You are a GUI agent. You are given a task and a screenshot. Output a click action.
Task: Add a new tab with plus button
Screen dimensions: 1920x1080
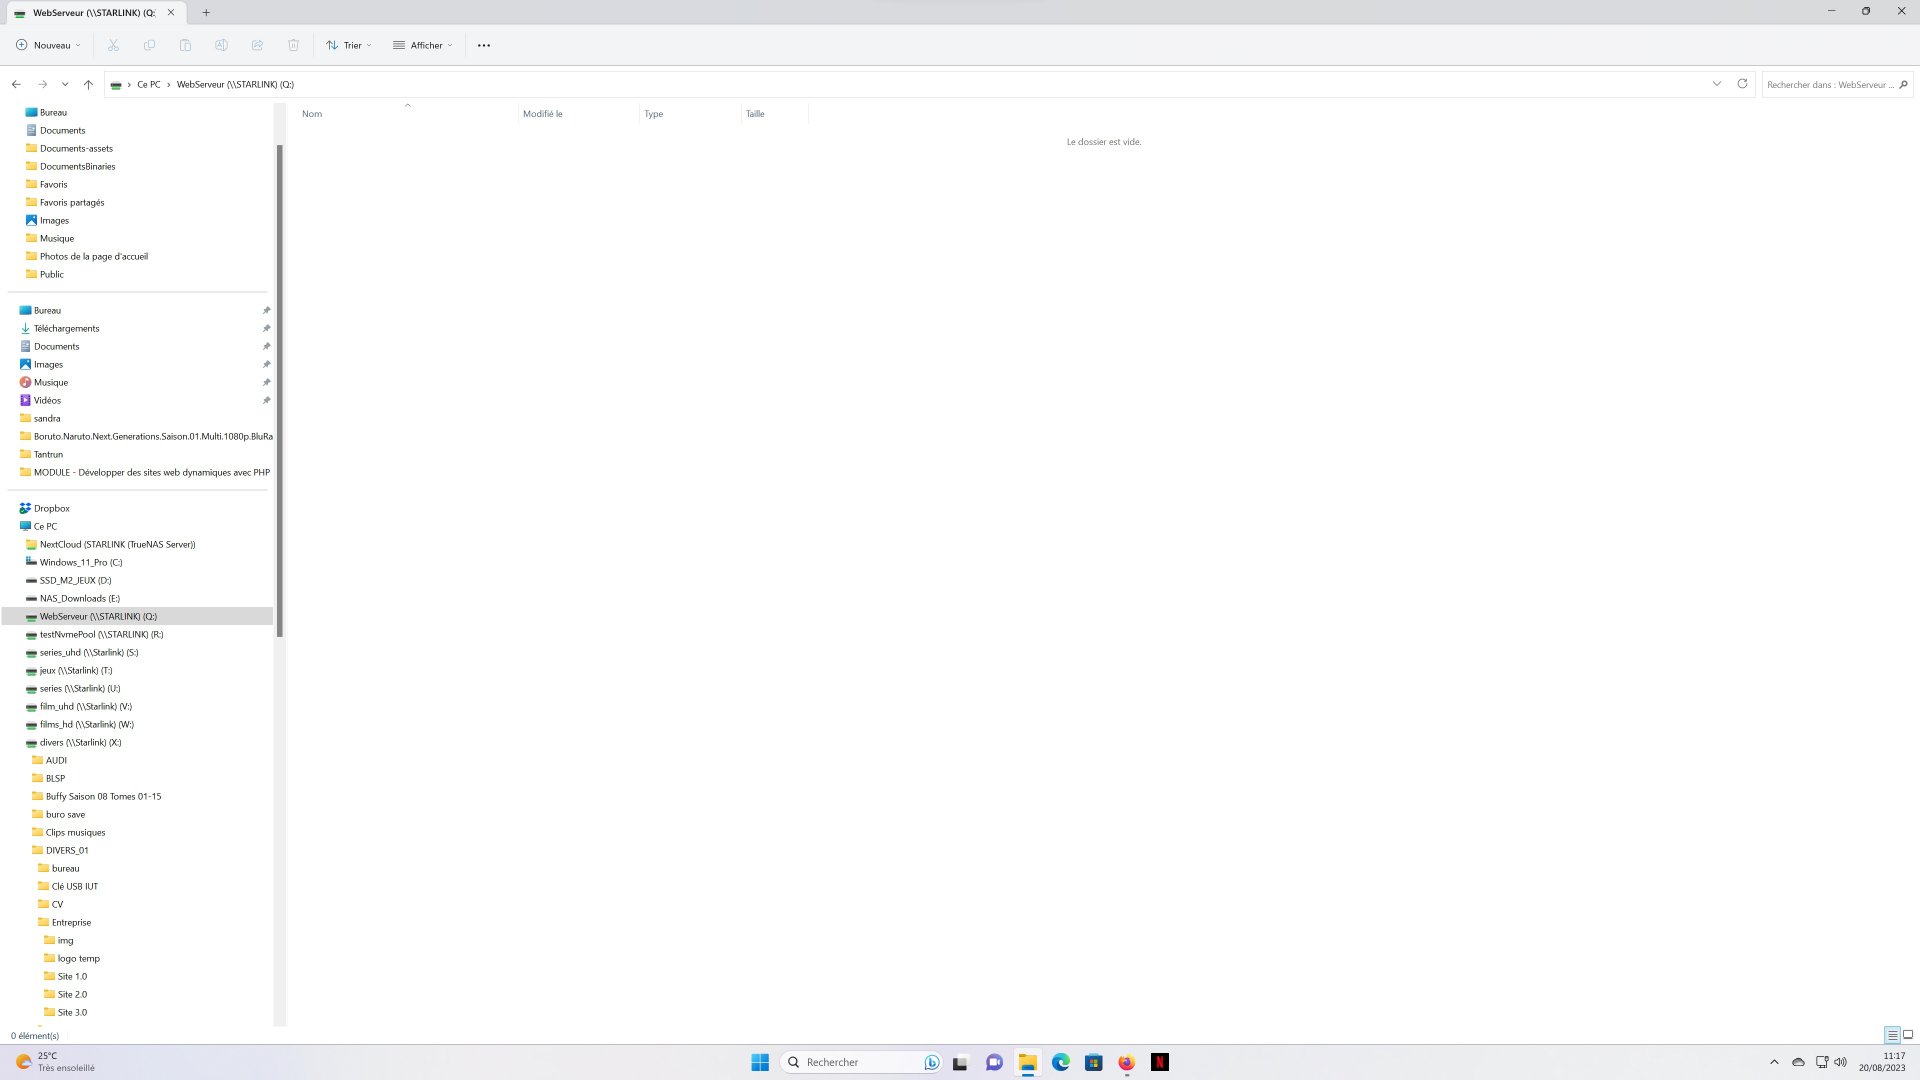206,13
